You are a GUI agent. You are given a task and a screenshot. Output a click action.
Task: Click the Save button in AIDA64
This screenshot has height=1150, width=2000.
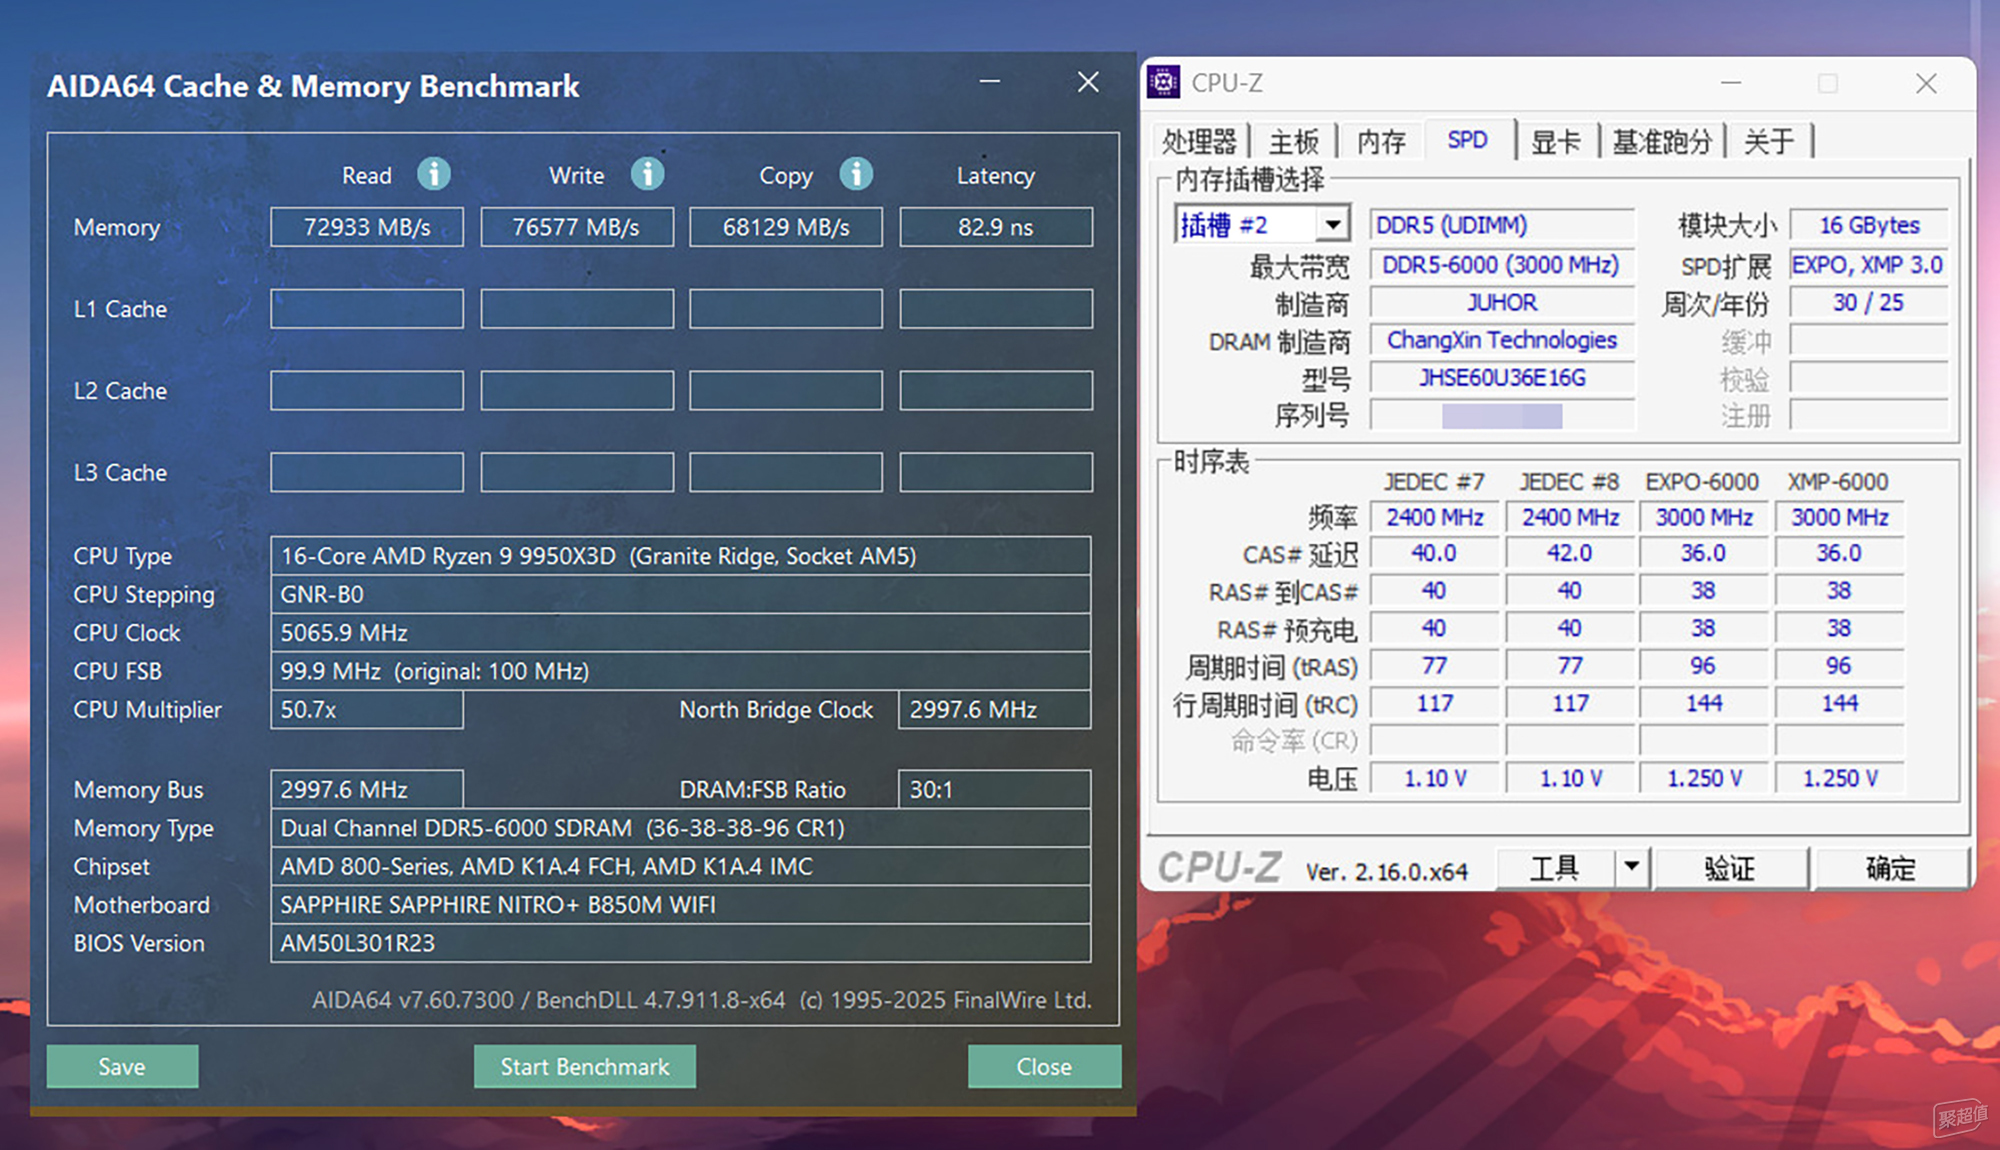pyautogui.click(x=122, y=1066)
